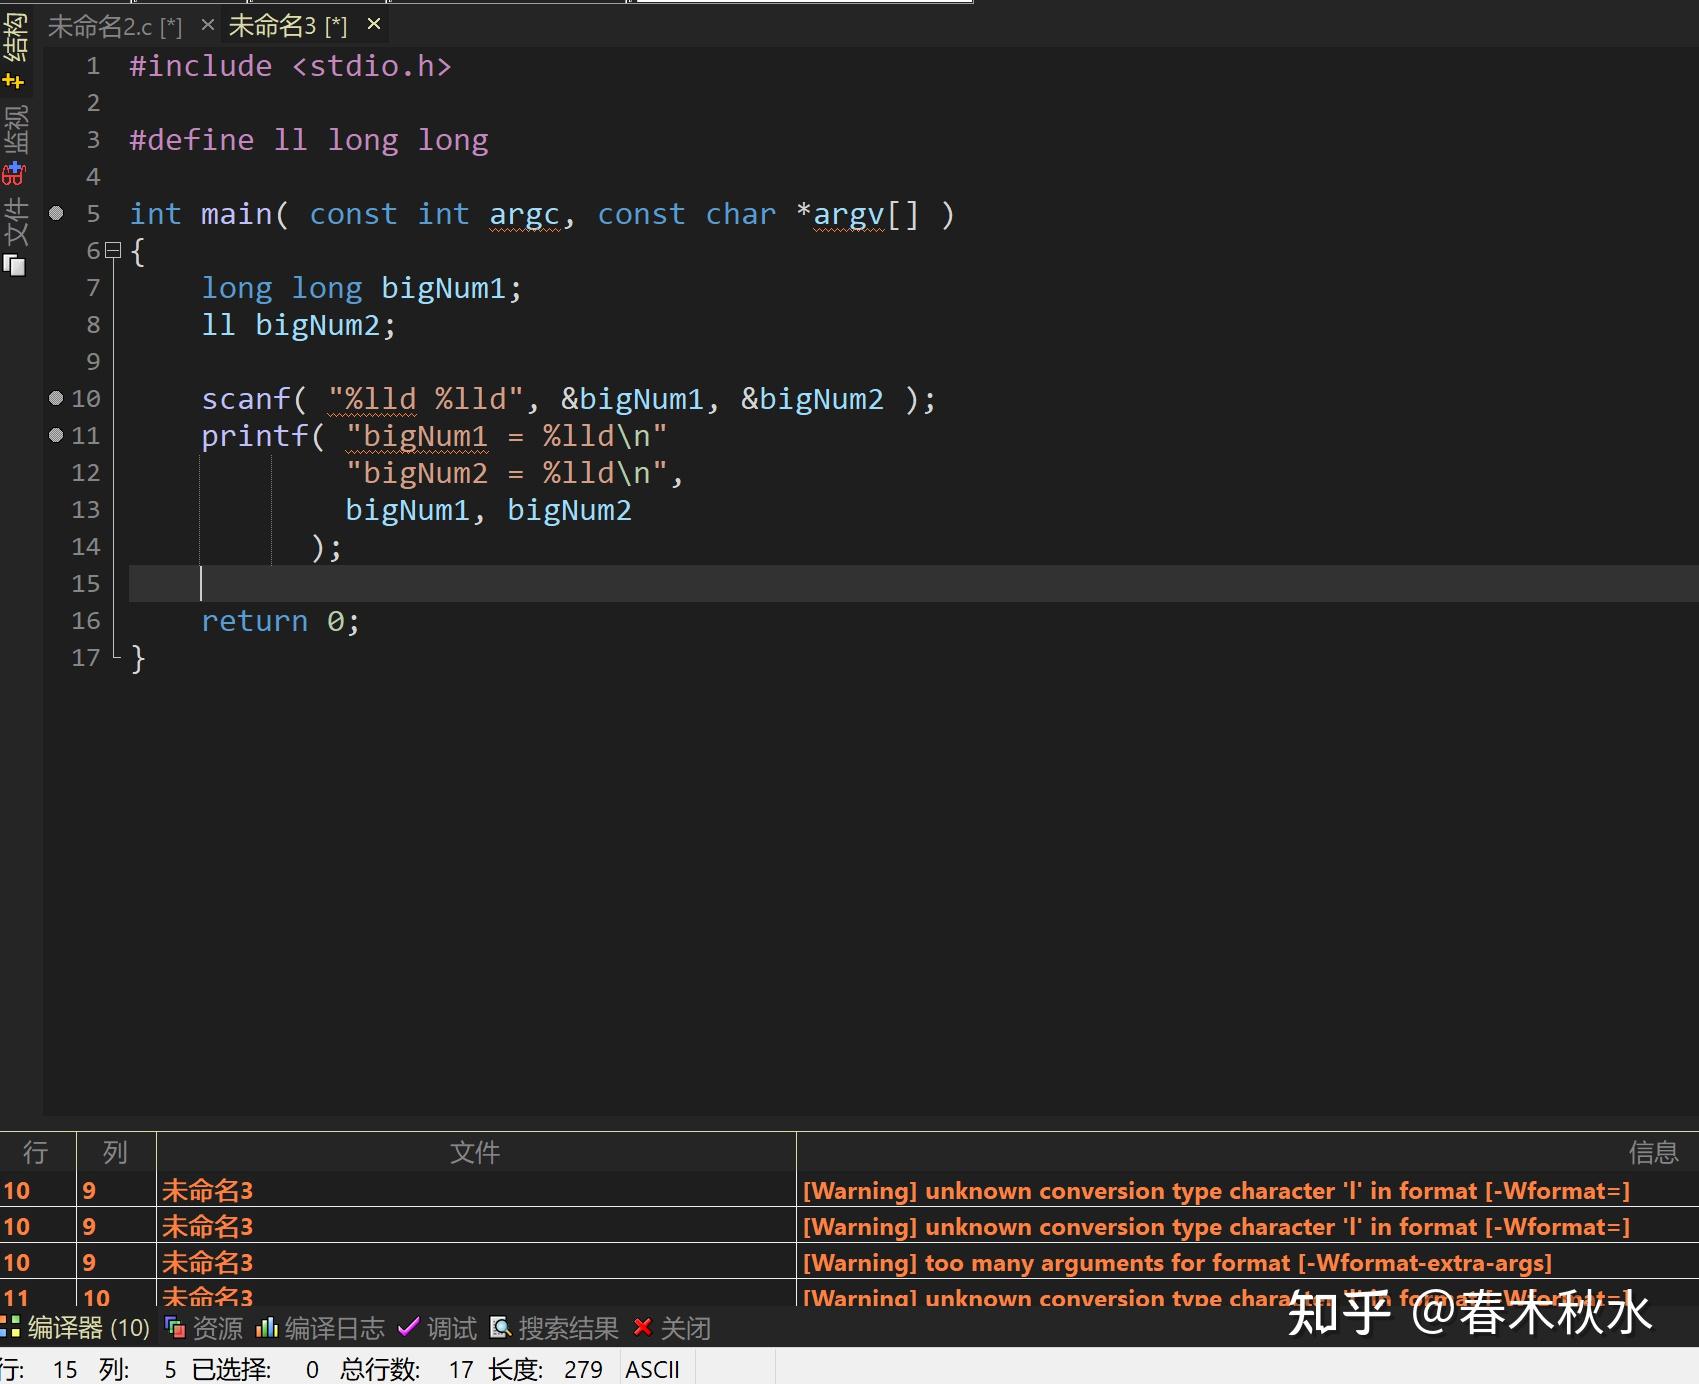Close the 未命名3 editor tab
The image size is (1699, 1384).
click(373, 23)
